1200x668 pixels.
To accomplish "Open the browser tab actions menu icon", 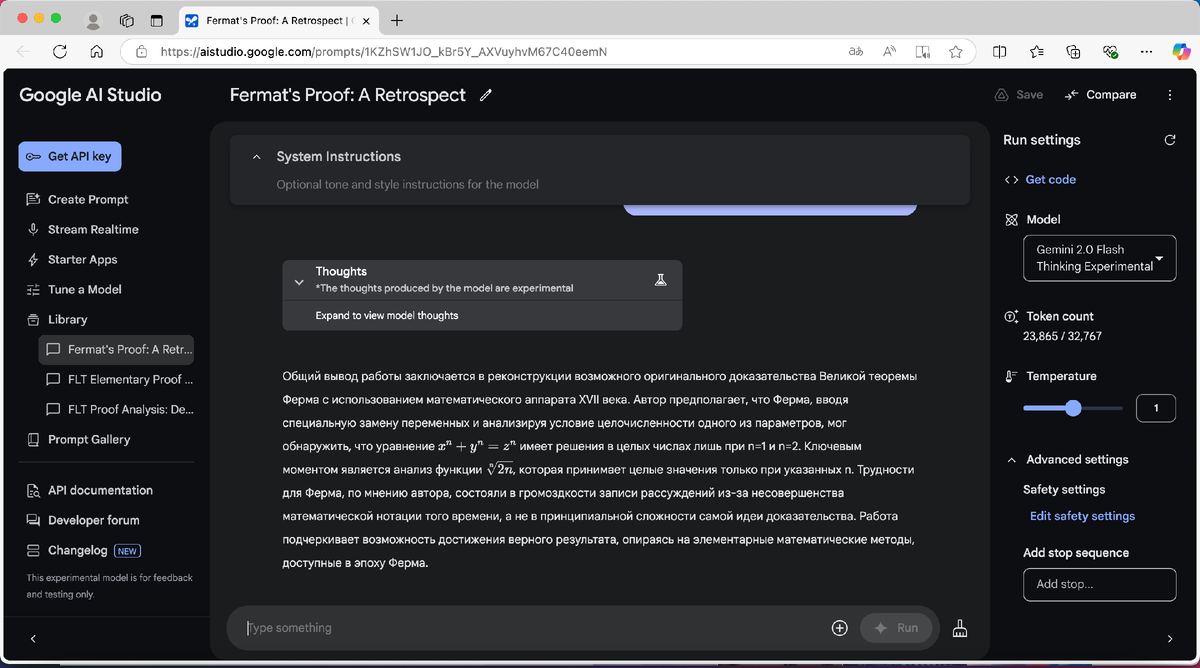I will pyautogui.click(x=156, y=20).
